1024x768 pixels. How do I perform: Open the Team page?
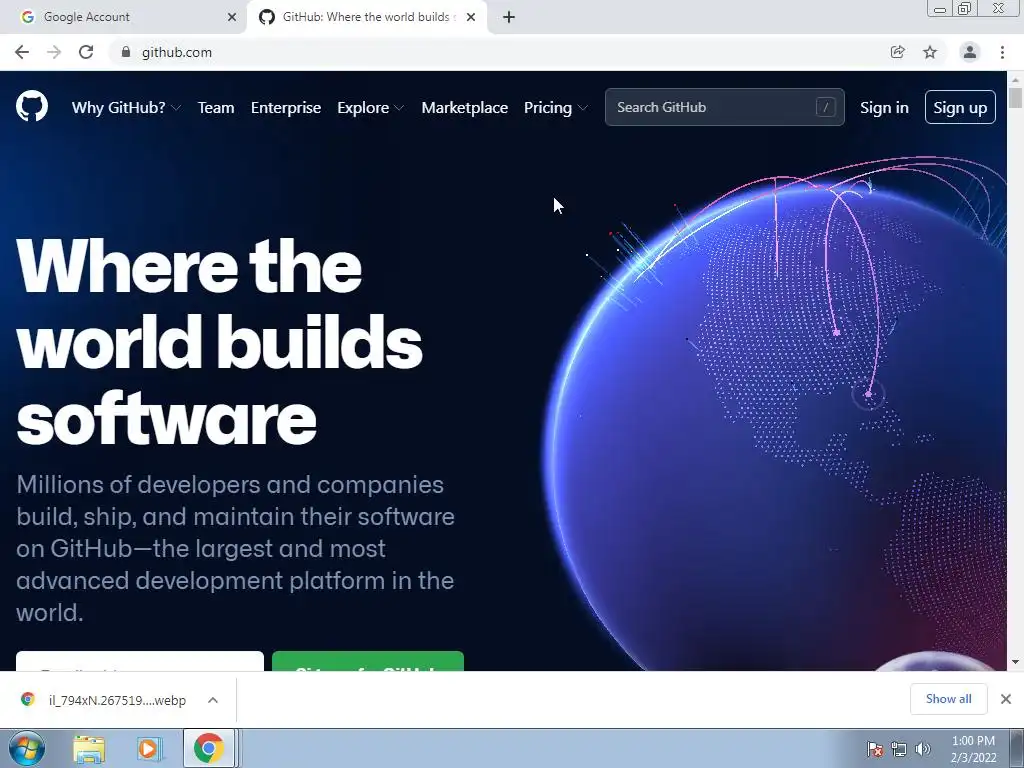coord(216,108)
